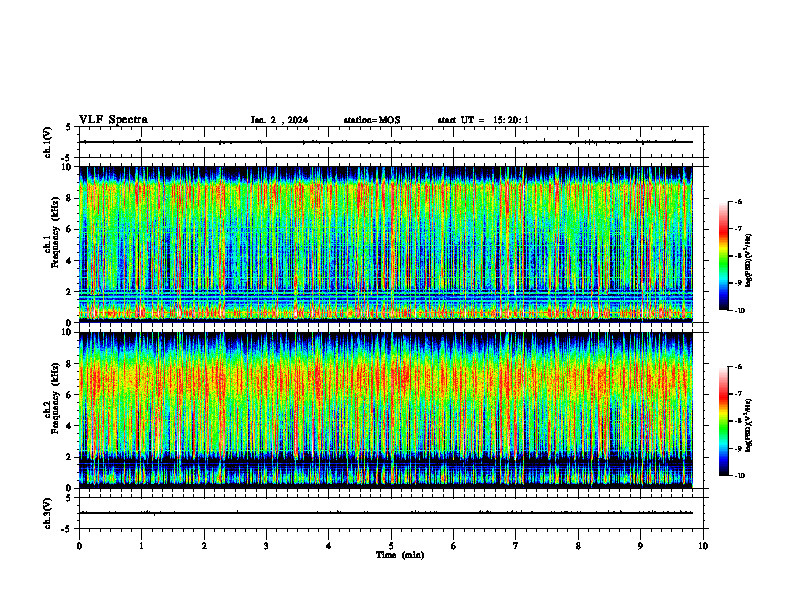Click the 'station=MOS' label

coord(372,120)
